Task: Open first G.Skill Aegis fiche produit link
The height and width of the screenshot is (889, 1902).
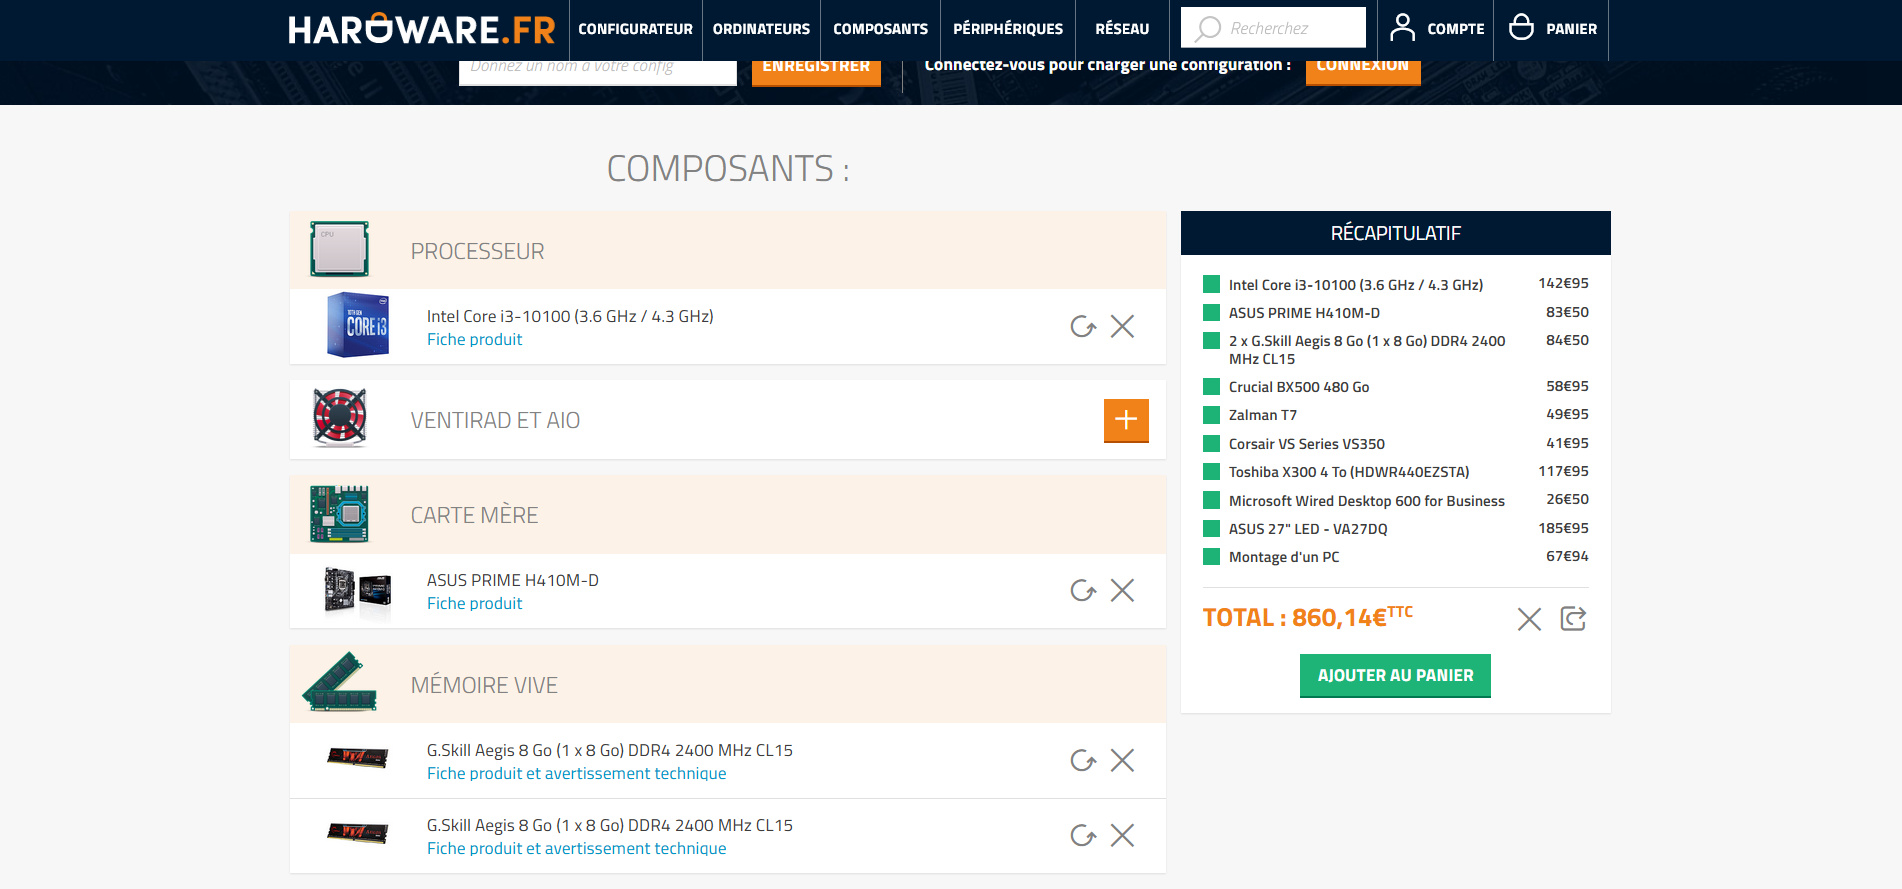Action: 576,774
